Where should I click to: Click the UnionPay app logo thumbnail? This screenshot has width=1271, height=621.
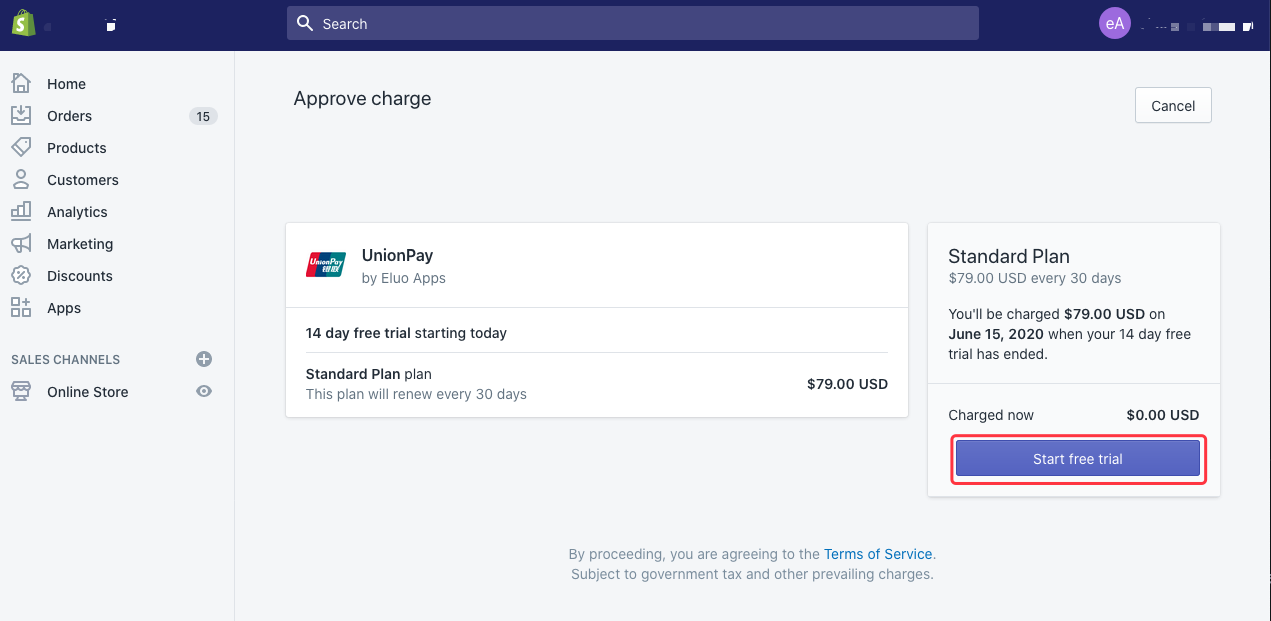coord(326,265)
